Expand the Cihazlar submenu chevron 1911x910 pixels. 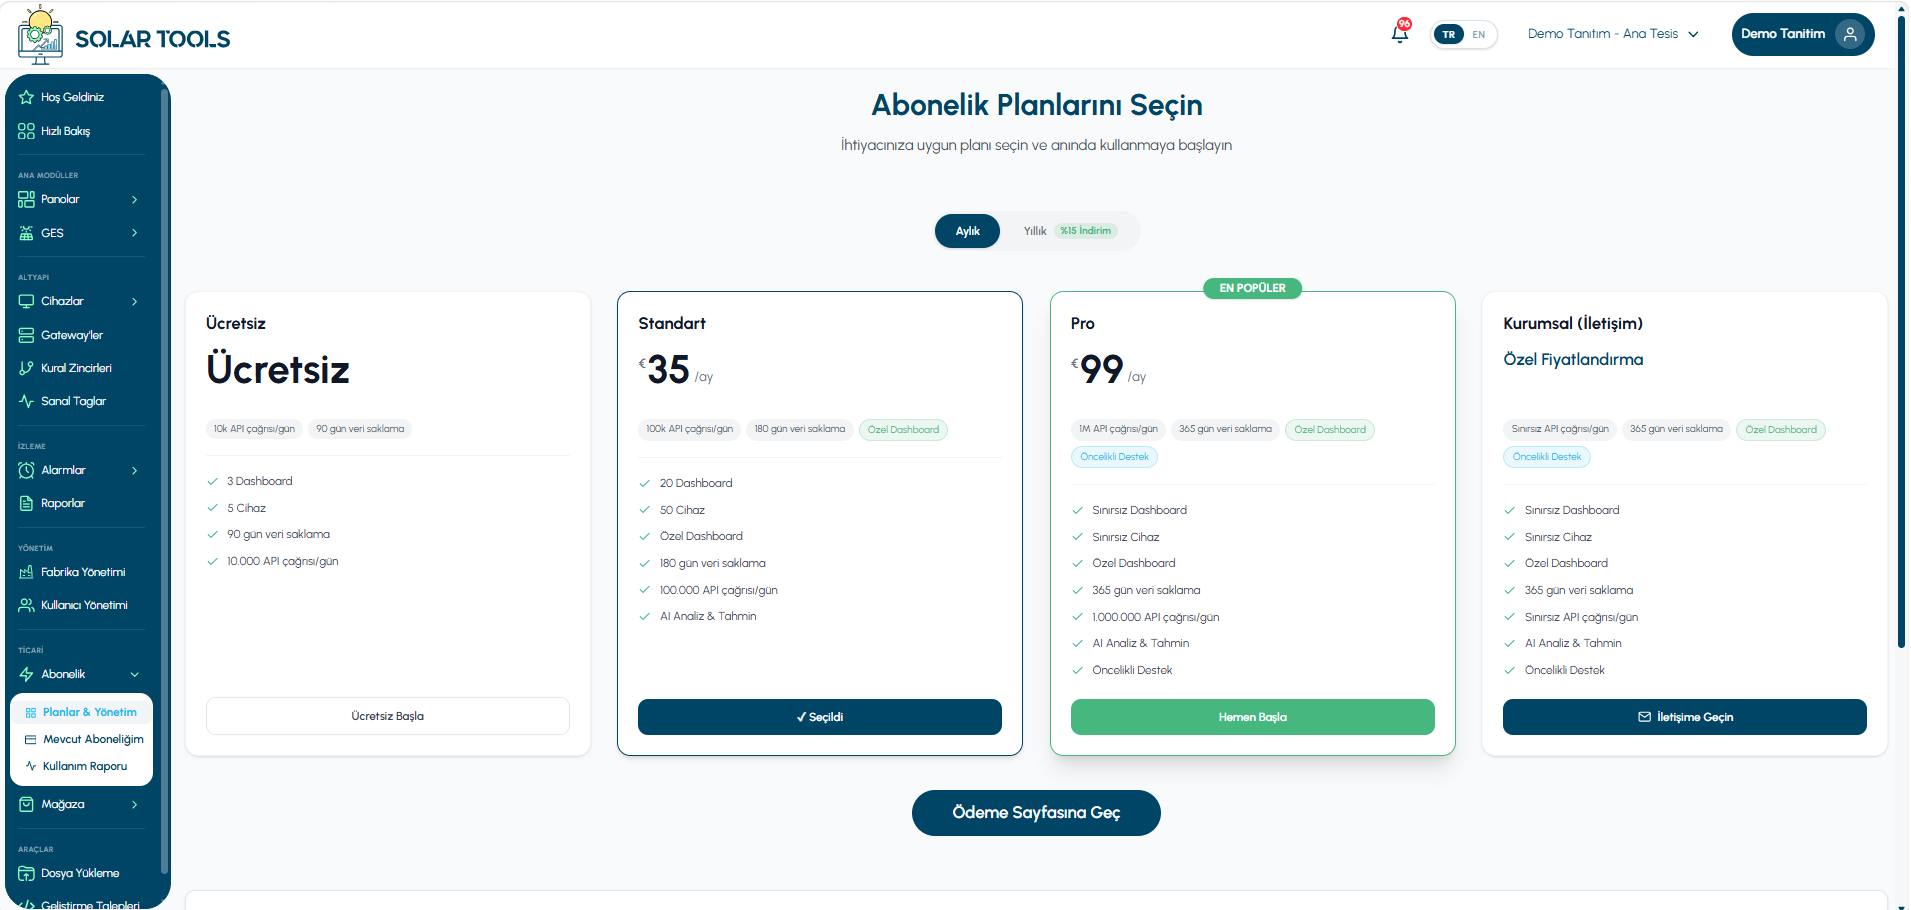pyautogui.click(x=134, y=301)
